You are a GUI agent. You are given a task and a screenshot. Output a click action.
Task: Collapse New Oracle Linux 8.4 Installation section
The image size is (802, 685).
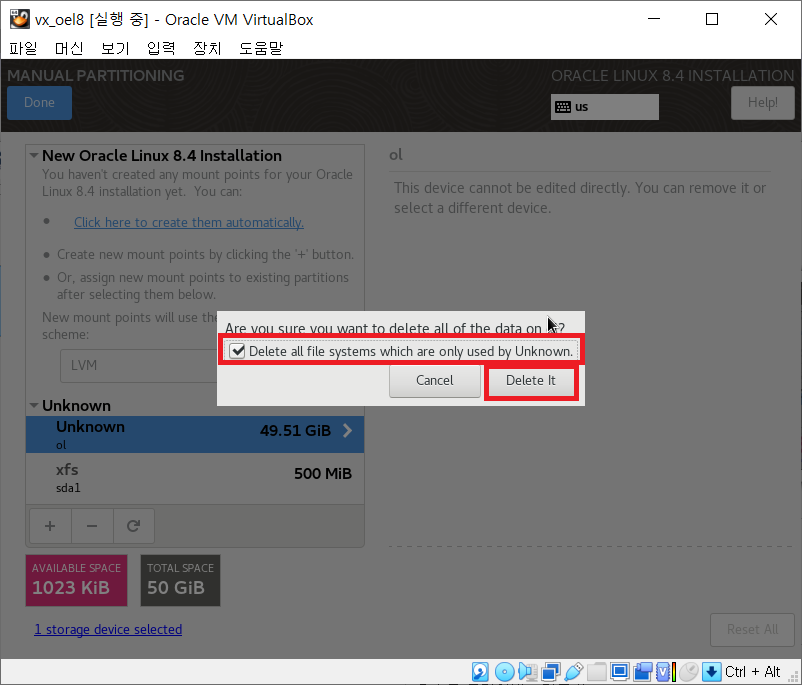tap(34, 155)
